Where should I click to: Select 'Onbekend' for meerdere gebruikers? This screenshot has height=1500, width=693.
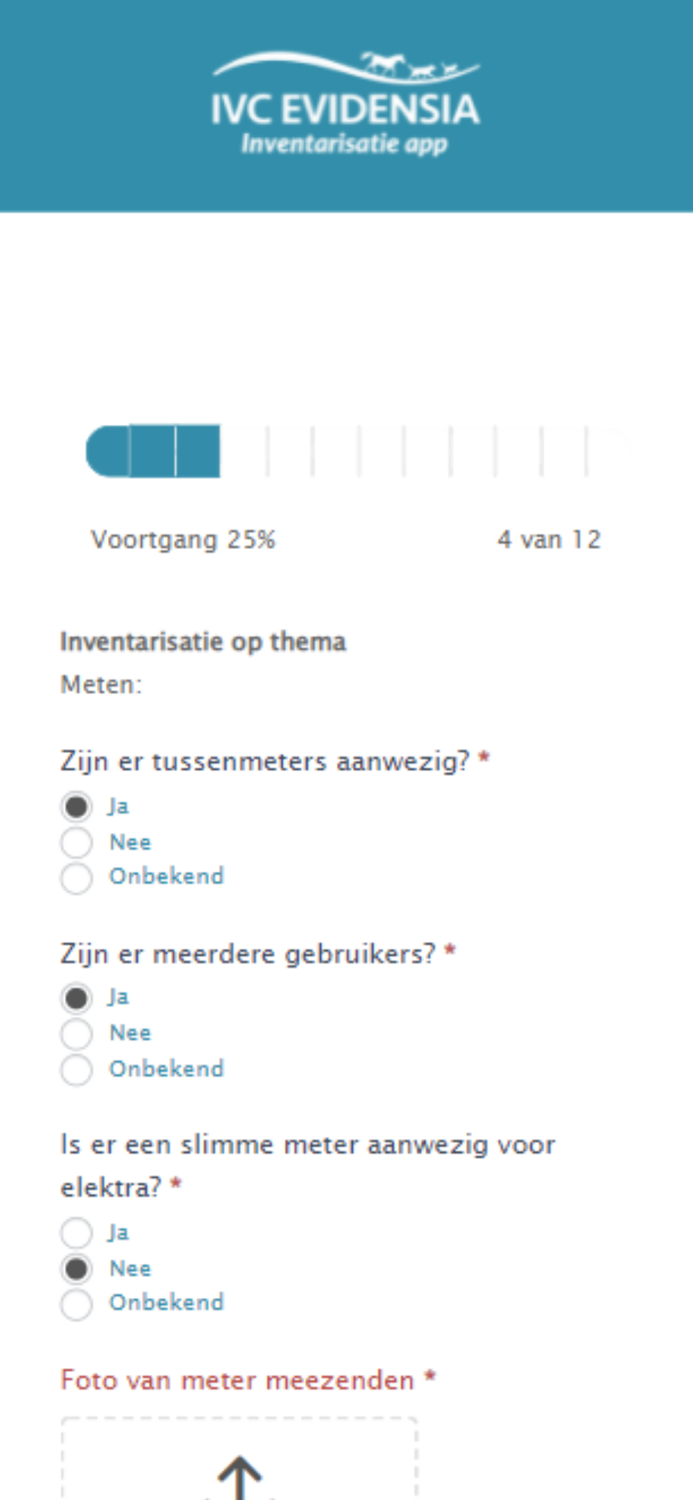coord(76,1069)
